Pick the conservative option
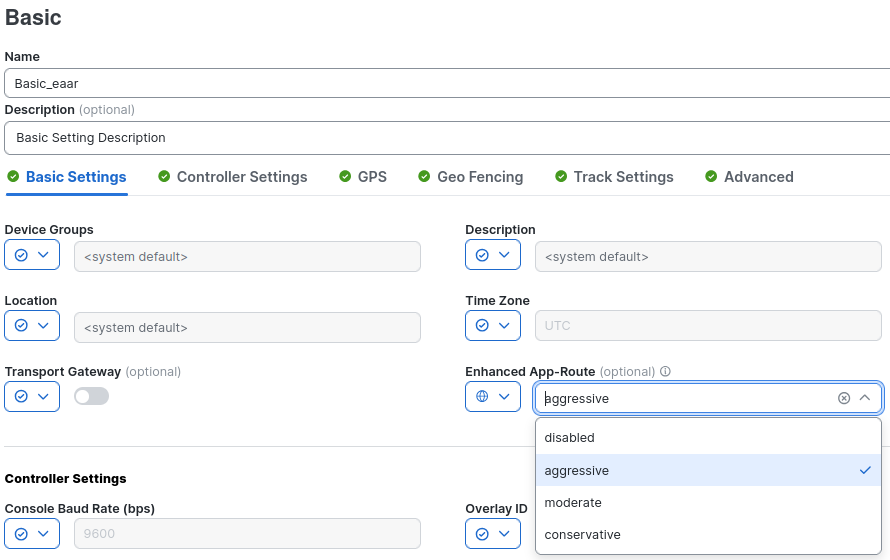Screen dimensions: 890x560 coord(582,535)
